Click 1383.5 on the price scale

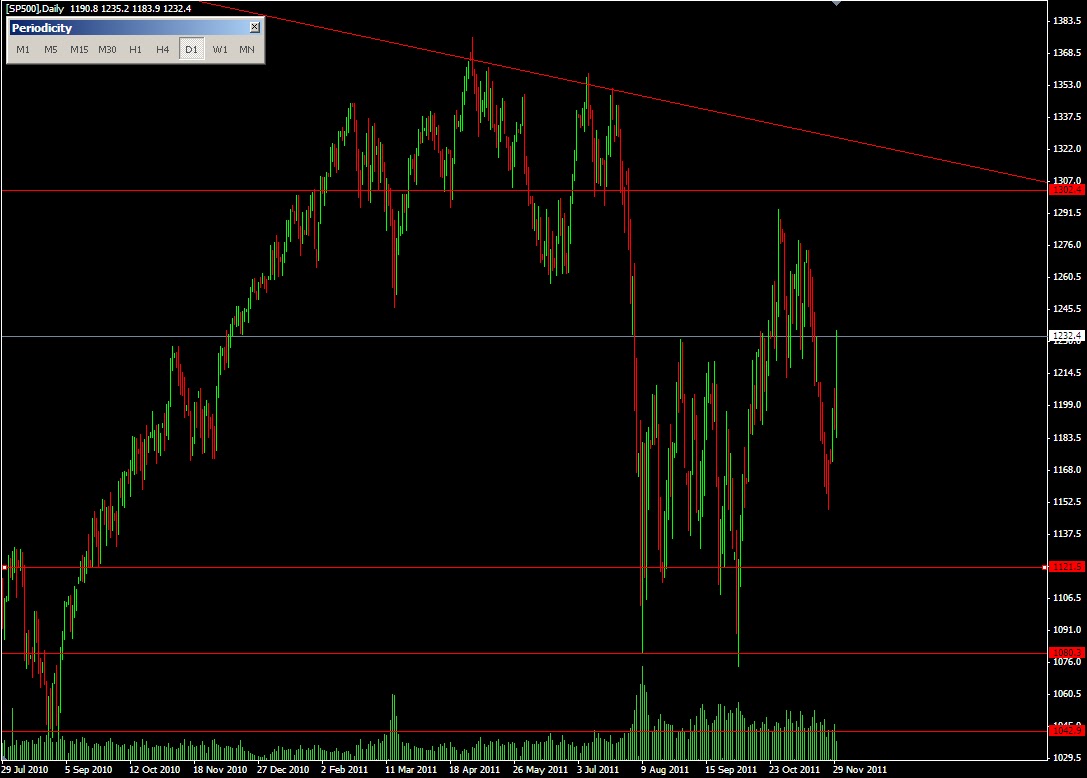point(1068,21)
